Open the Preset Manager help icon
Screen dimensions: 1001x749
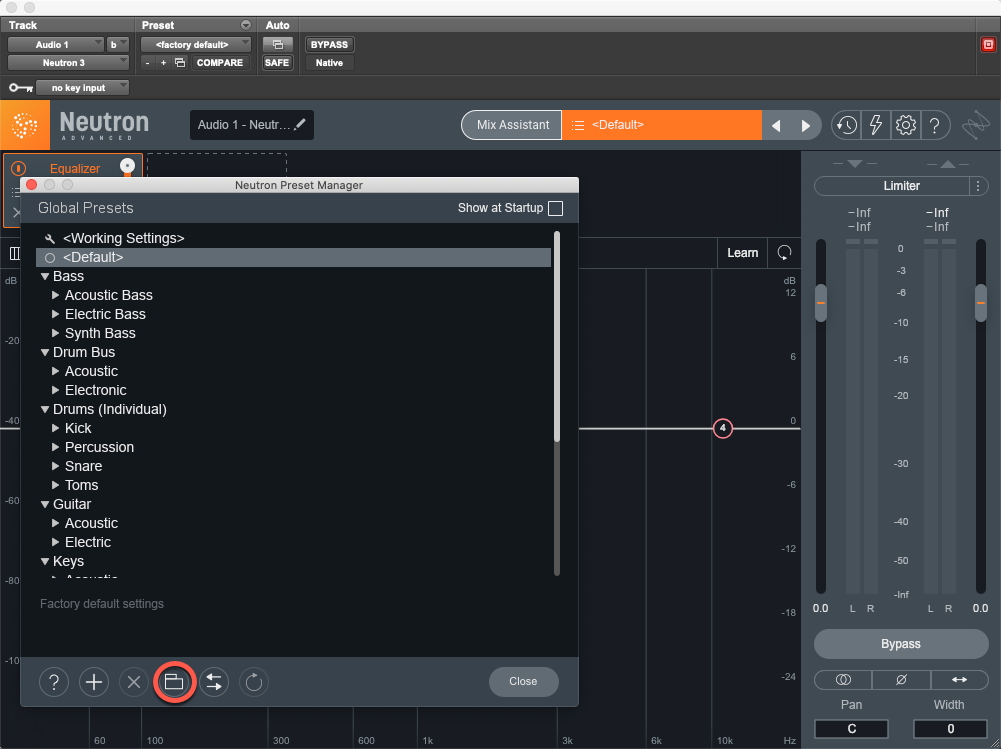[x=54, y=682]
